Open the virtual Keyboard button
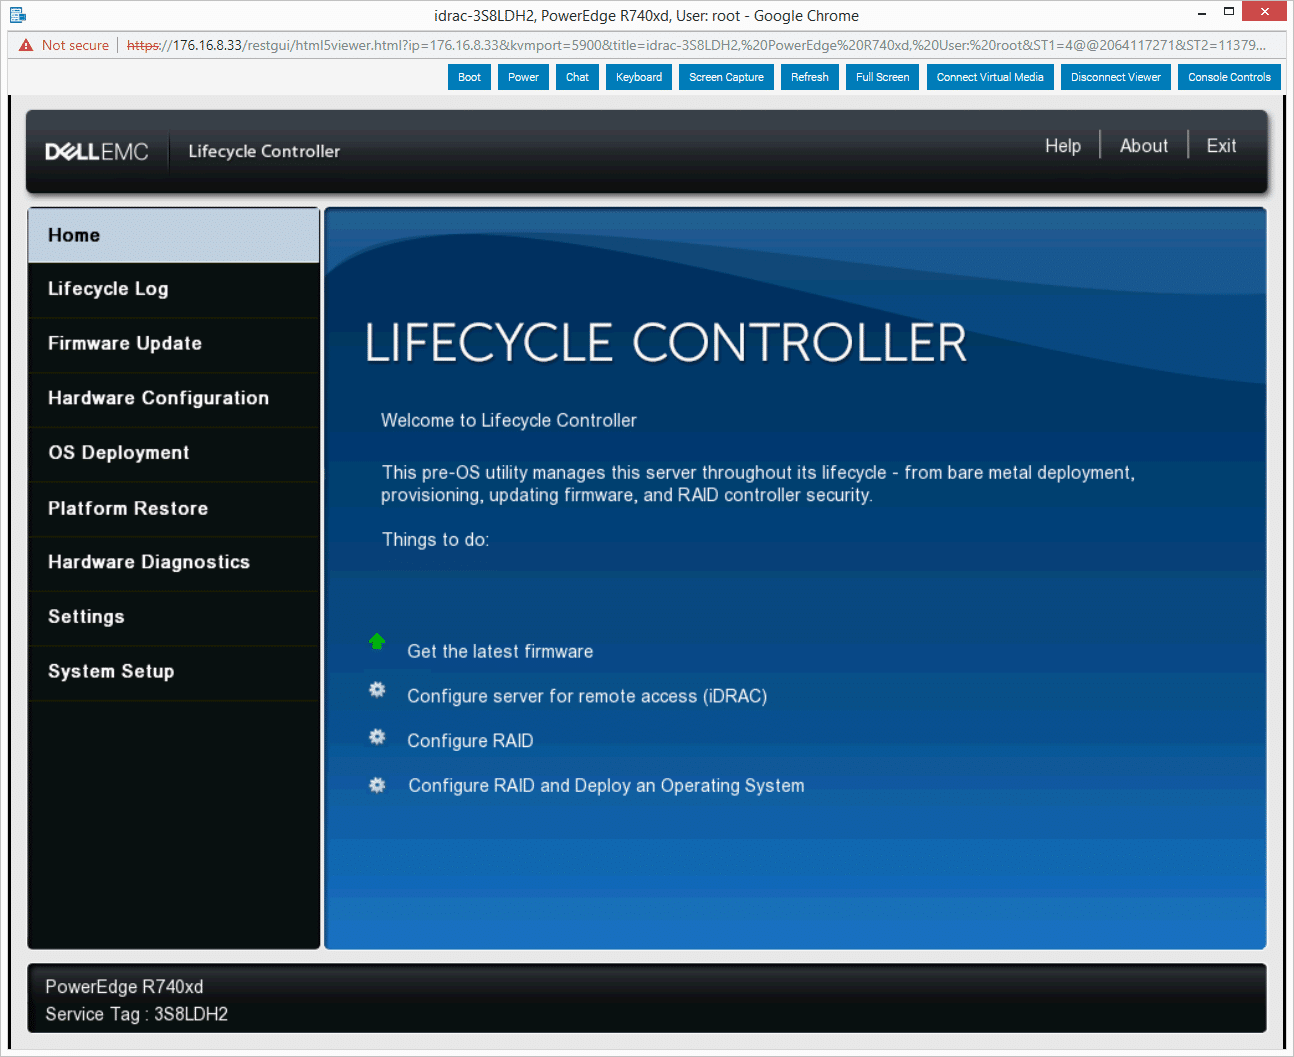This screenshot has height=1057, width=1294. 639,77
